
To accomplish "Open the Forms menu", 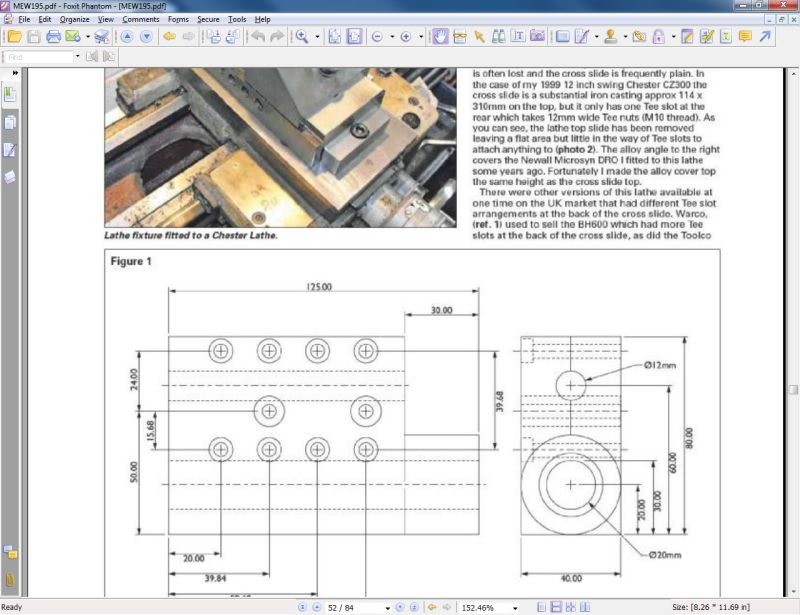I will pyautogui.click(x=178, y=19).
